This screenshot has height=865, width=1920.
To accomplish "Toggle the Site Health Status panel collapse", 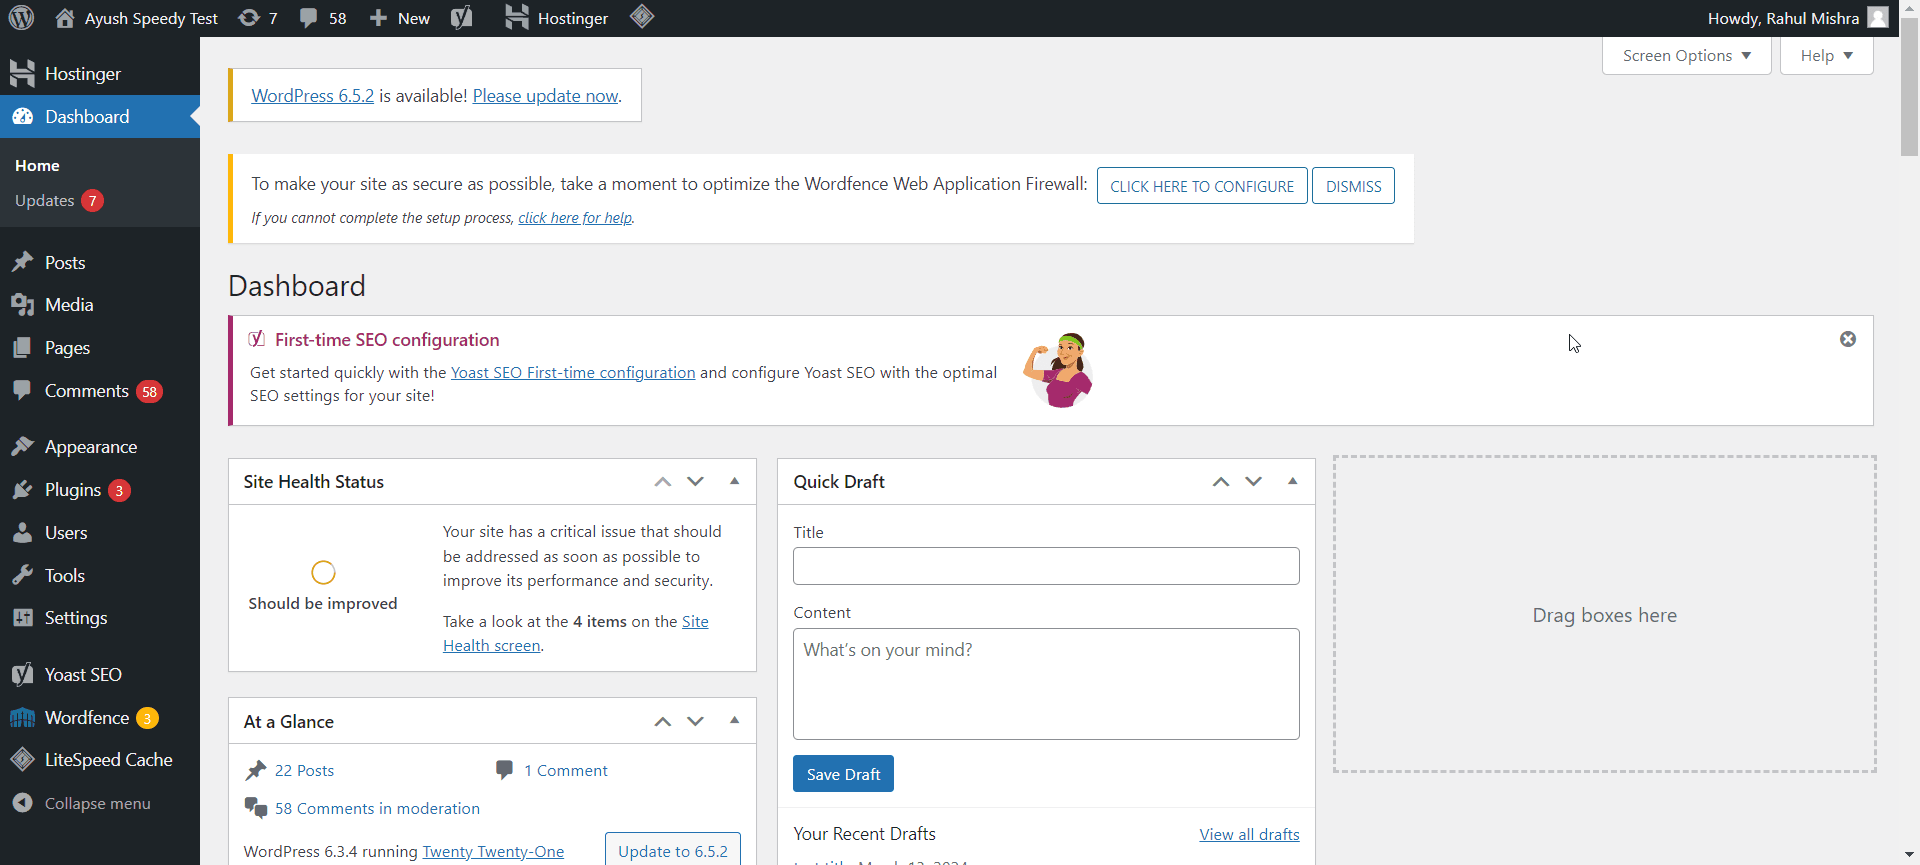I will 734,482.
